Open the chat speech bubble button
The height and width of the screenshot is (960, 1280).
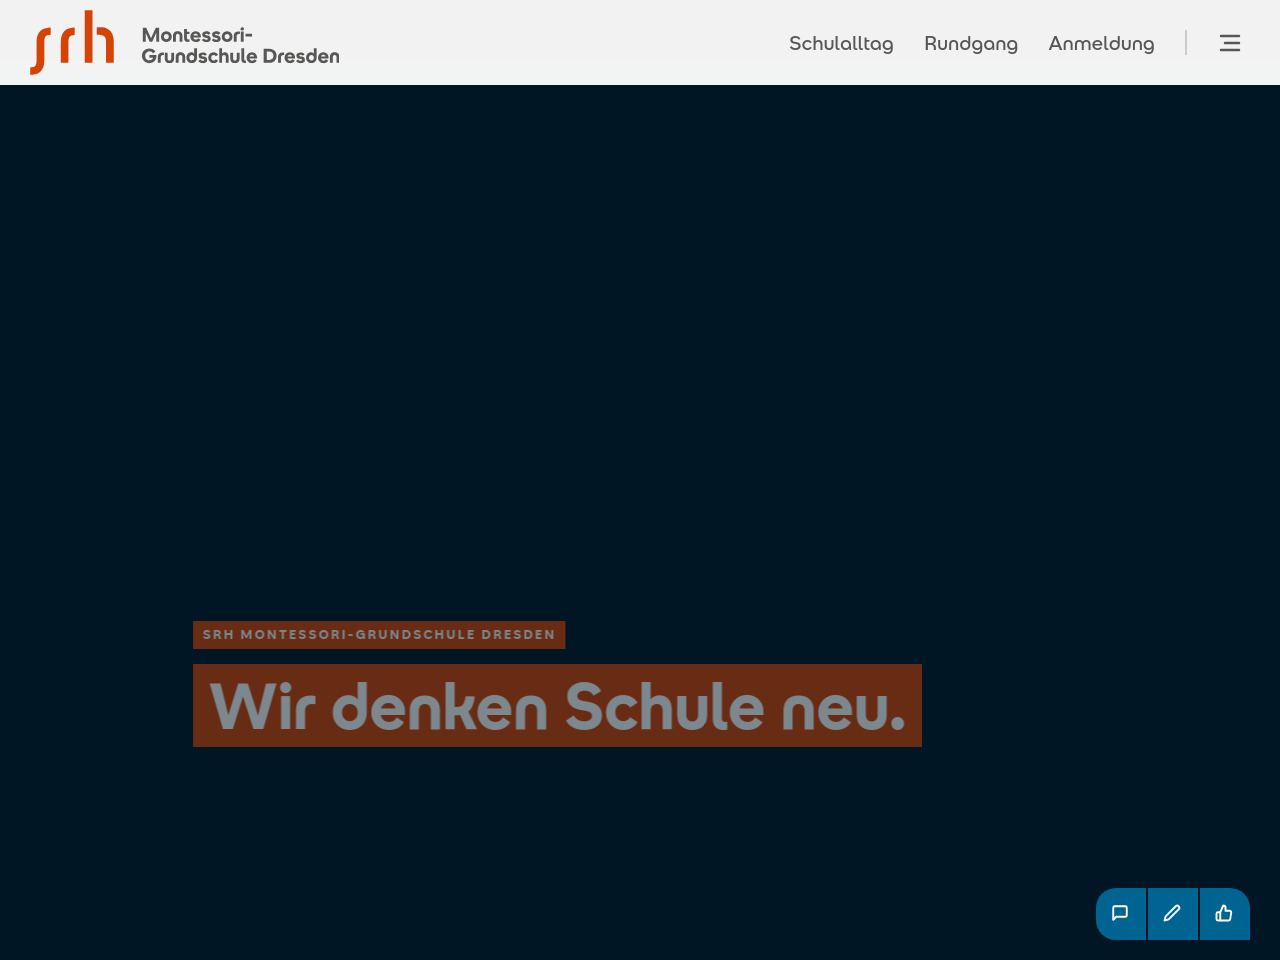[x=1120, y=913]
